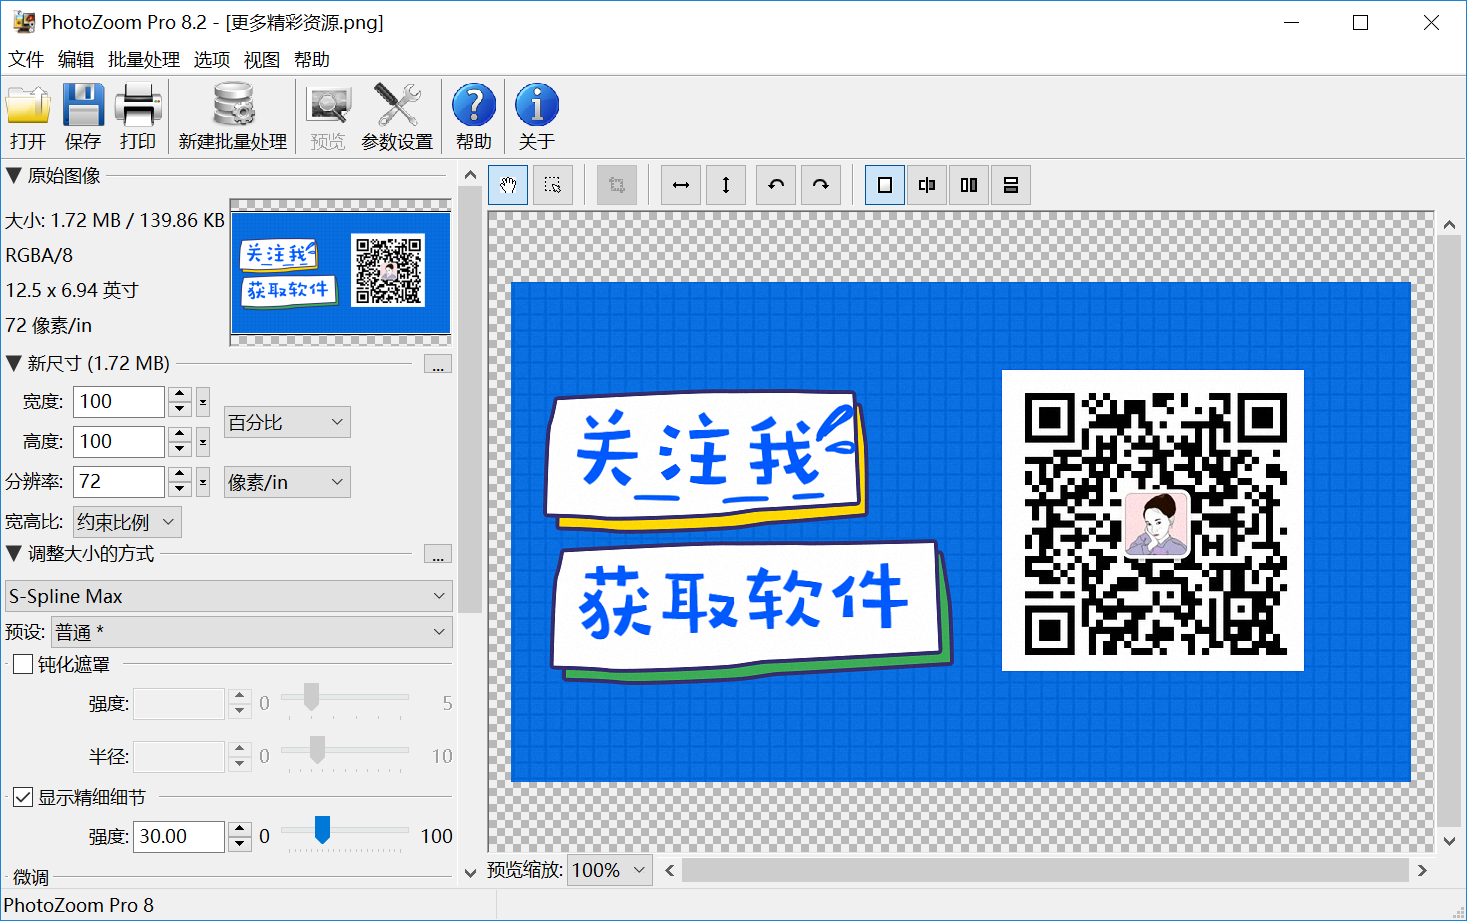The image size is (1467, 921).
Task: Open the 百分比 unit dropdown
Action: (287, 422)
